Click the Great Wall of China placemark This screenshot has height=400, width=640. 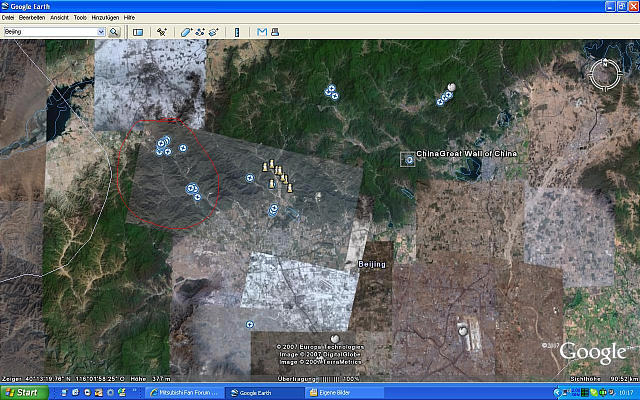coord(409,159)
